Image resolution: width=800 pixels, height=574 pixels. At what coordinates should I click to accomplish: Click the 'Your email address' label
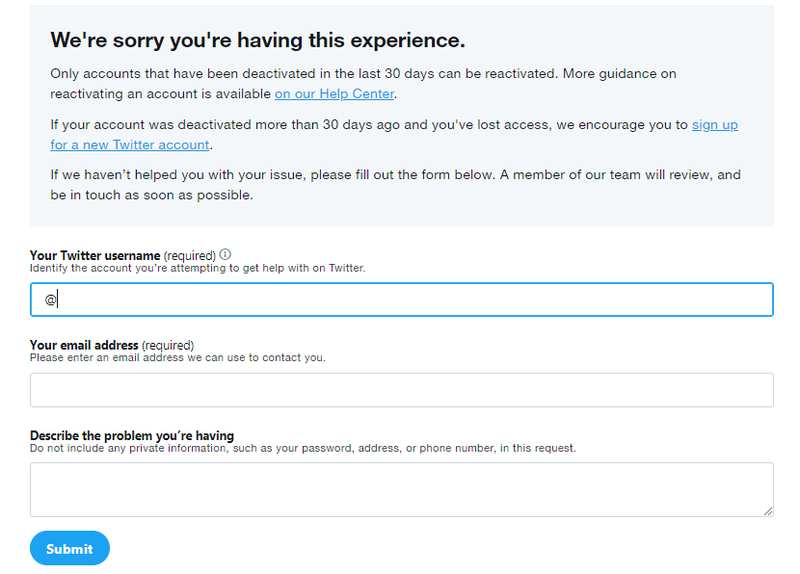click(84, 345)
